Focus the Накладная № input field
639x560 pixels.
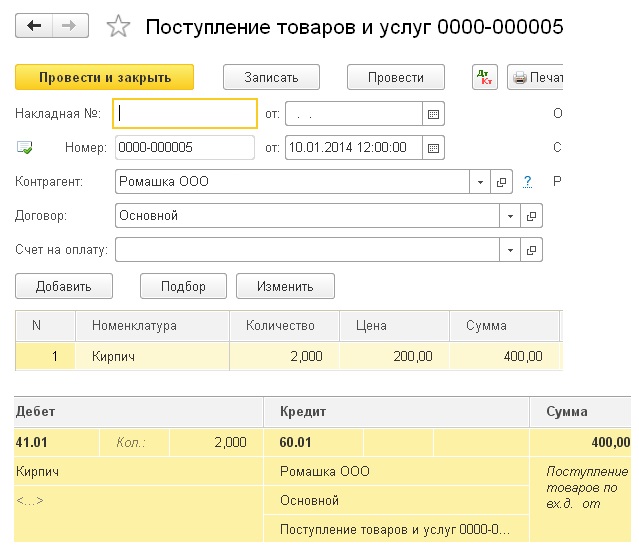point(185,113)
